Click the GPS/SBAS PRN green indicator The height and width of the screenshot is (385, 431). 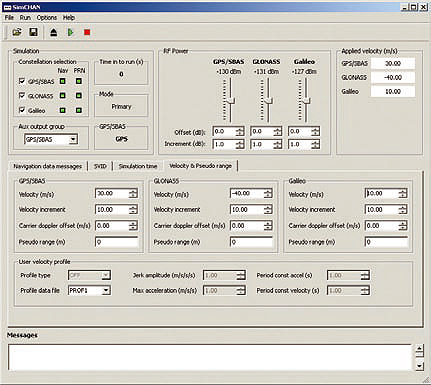point(79,81)
